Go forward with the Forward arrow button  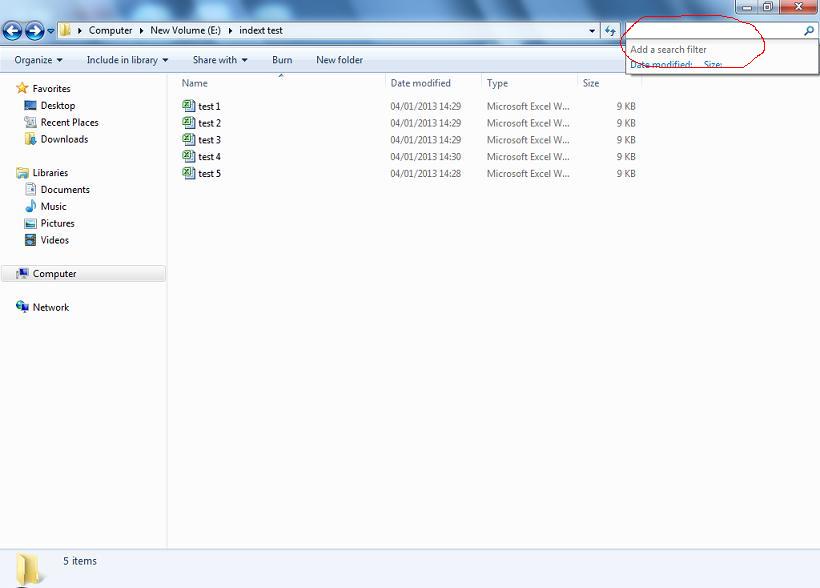[x=35, y=31]
